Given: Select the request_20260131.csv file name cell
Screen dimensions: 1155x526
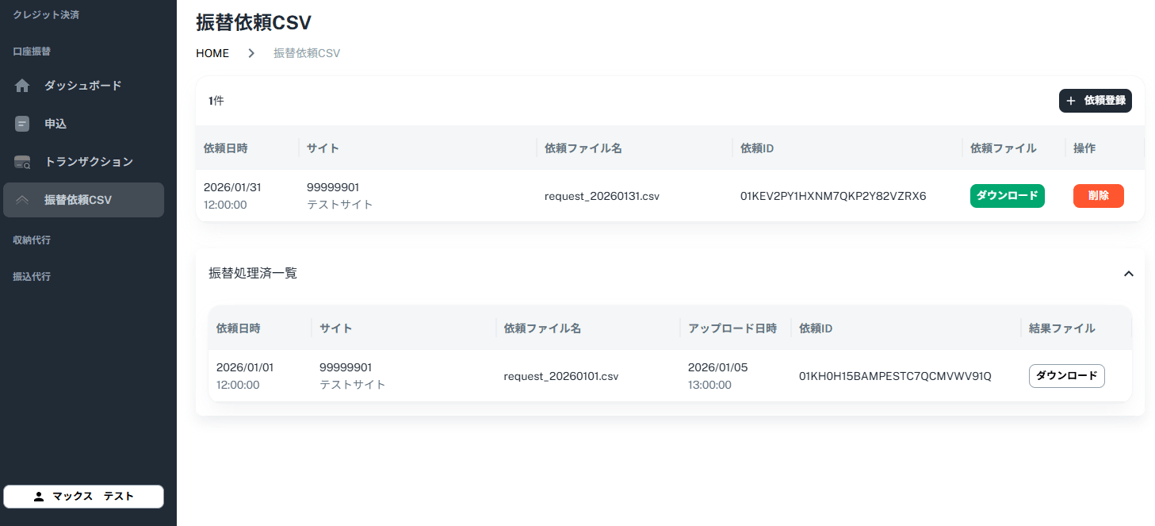Looking at the screenshot, I should 602,196.
